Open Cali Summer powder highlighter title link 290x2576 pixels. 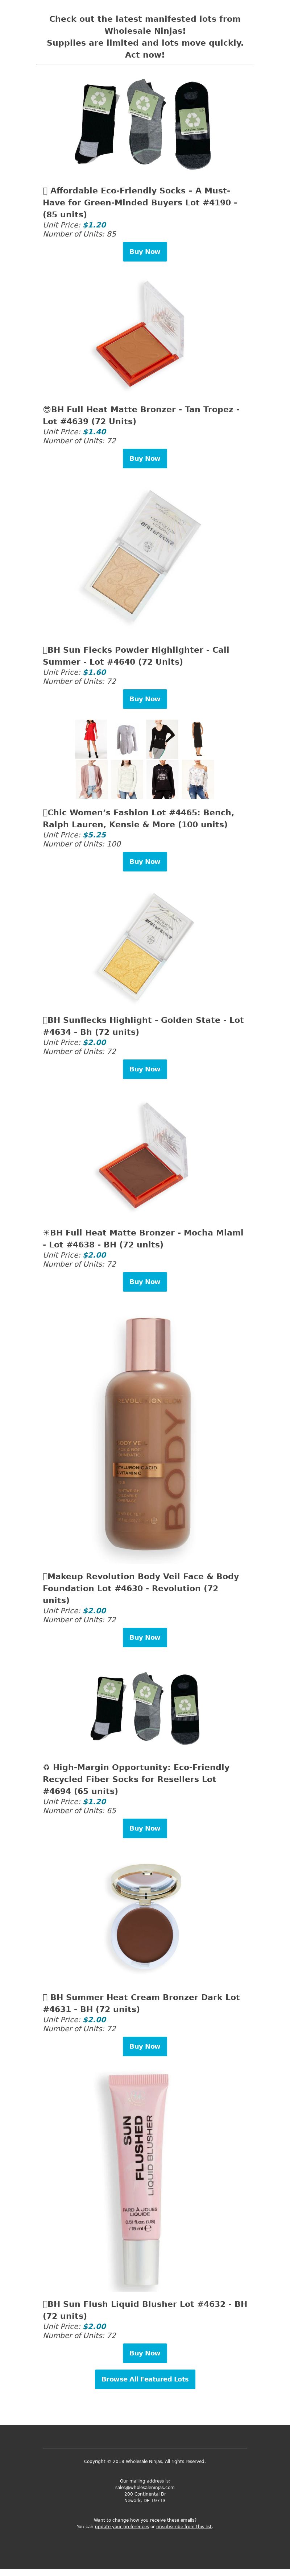[x=136, y=656]
